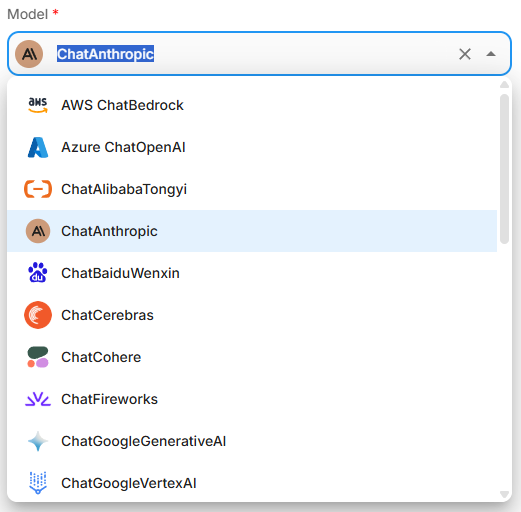521x512 pixels.
Task: Click the AWS logo icon
Action: 38,105
